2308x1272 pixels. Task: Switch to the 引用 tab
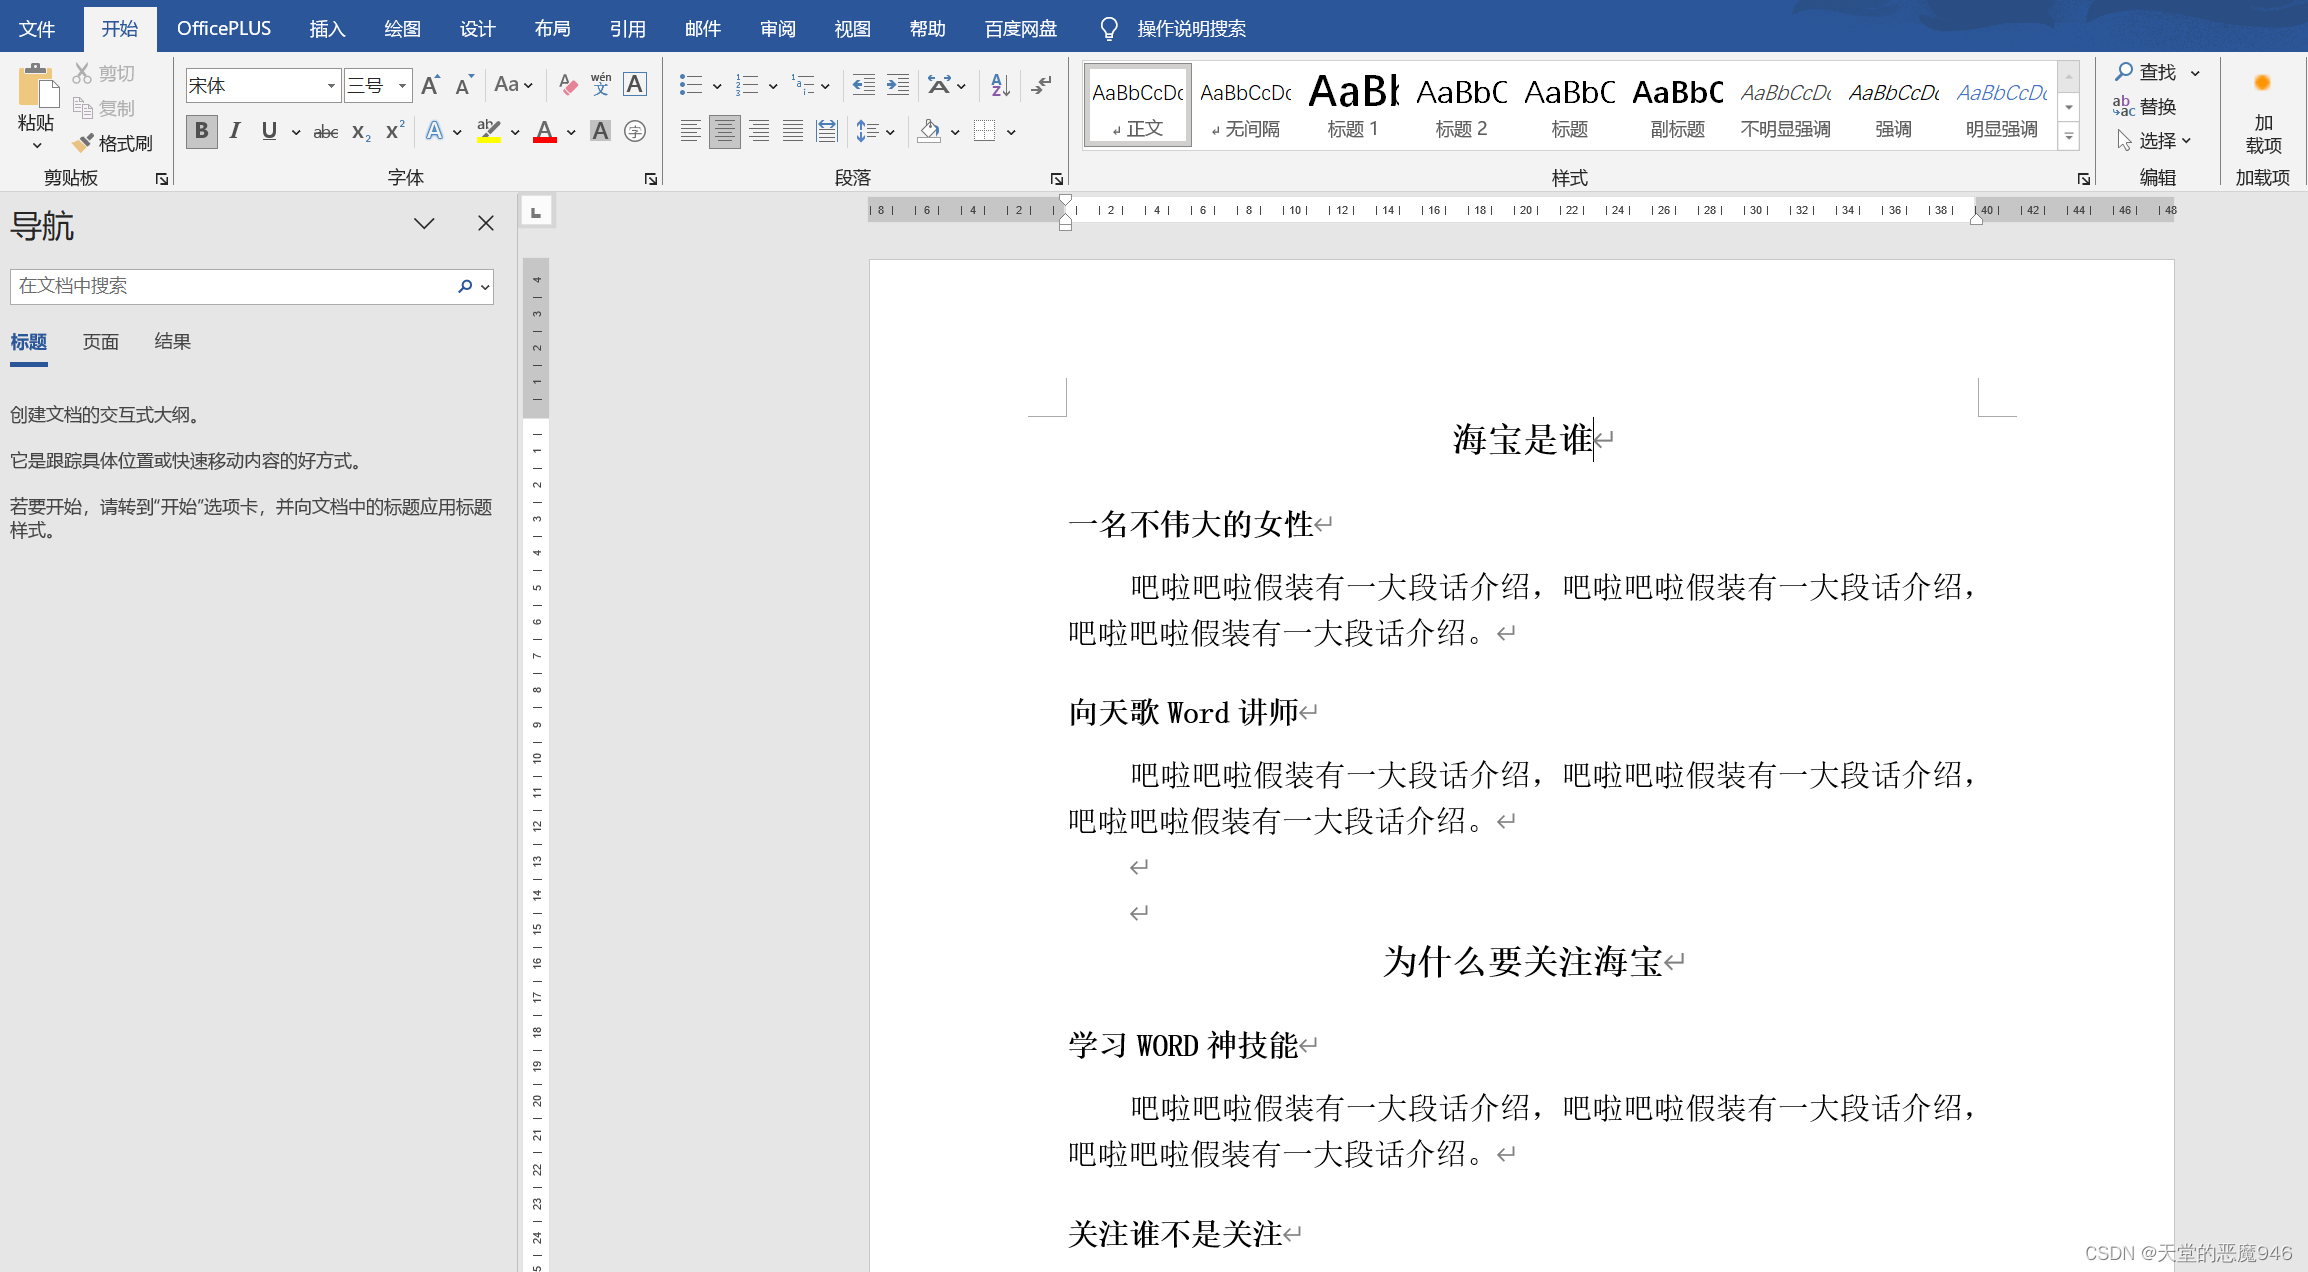(x=627, y=28)
